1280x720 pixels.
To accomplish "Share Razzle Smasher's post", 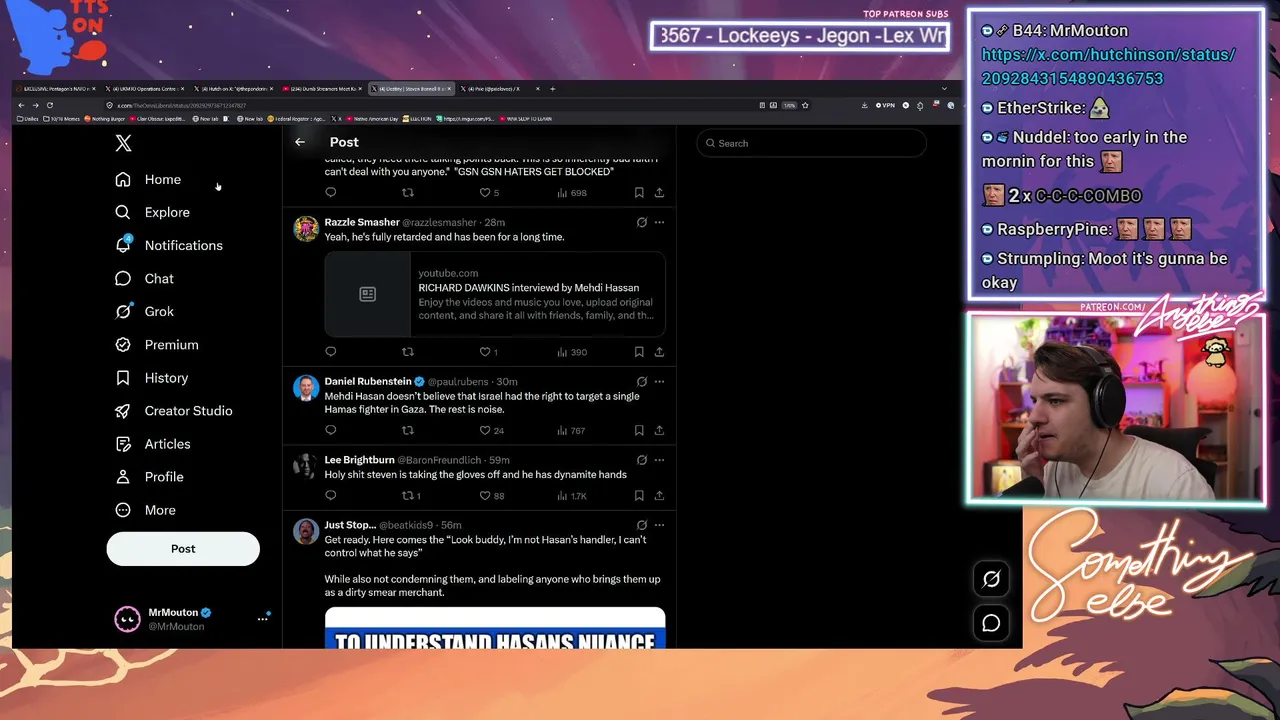I will [659, 352].
